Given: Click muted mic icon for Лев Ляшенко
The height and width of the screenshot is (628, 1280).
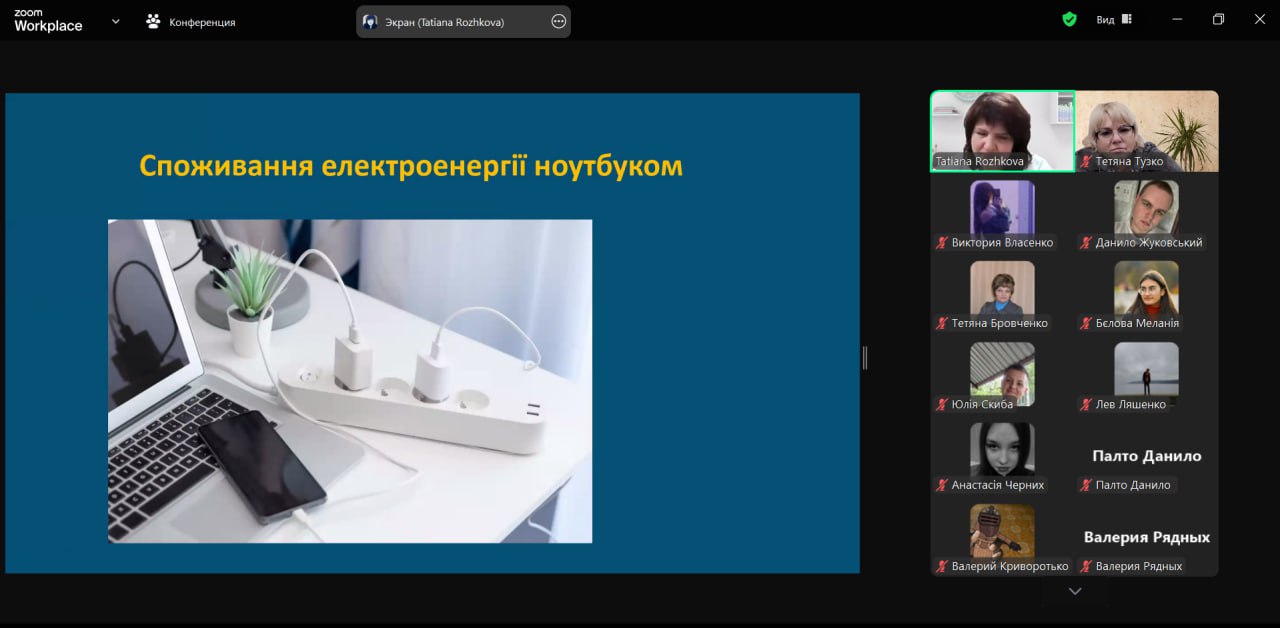Looking at the screenshot, I should tap(1086, 405).
